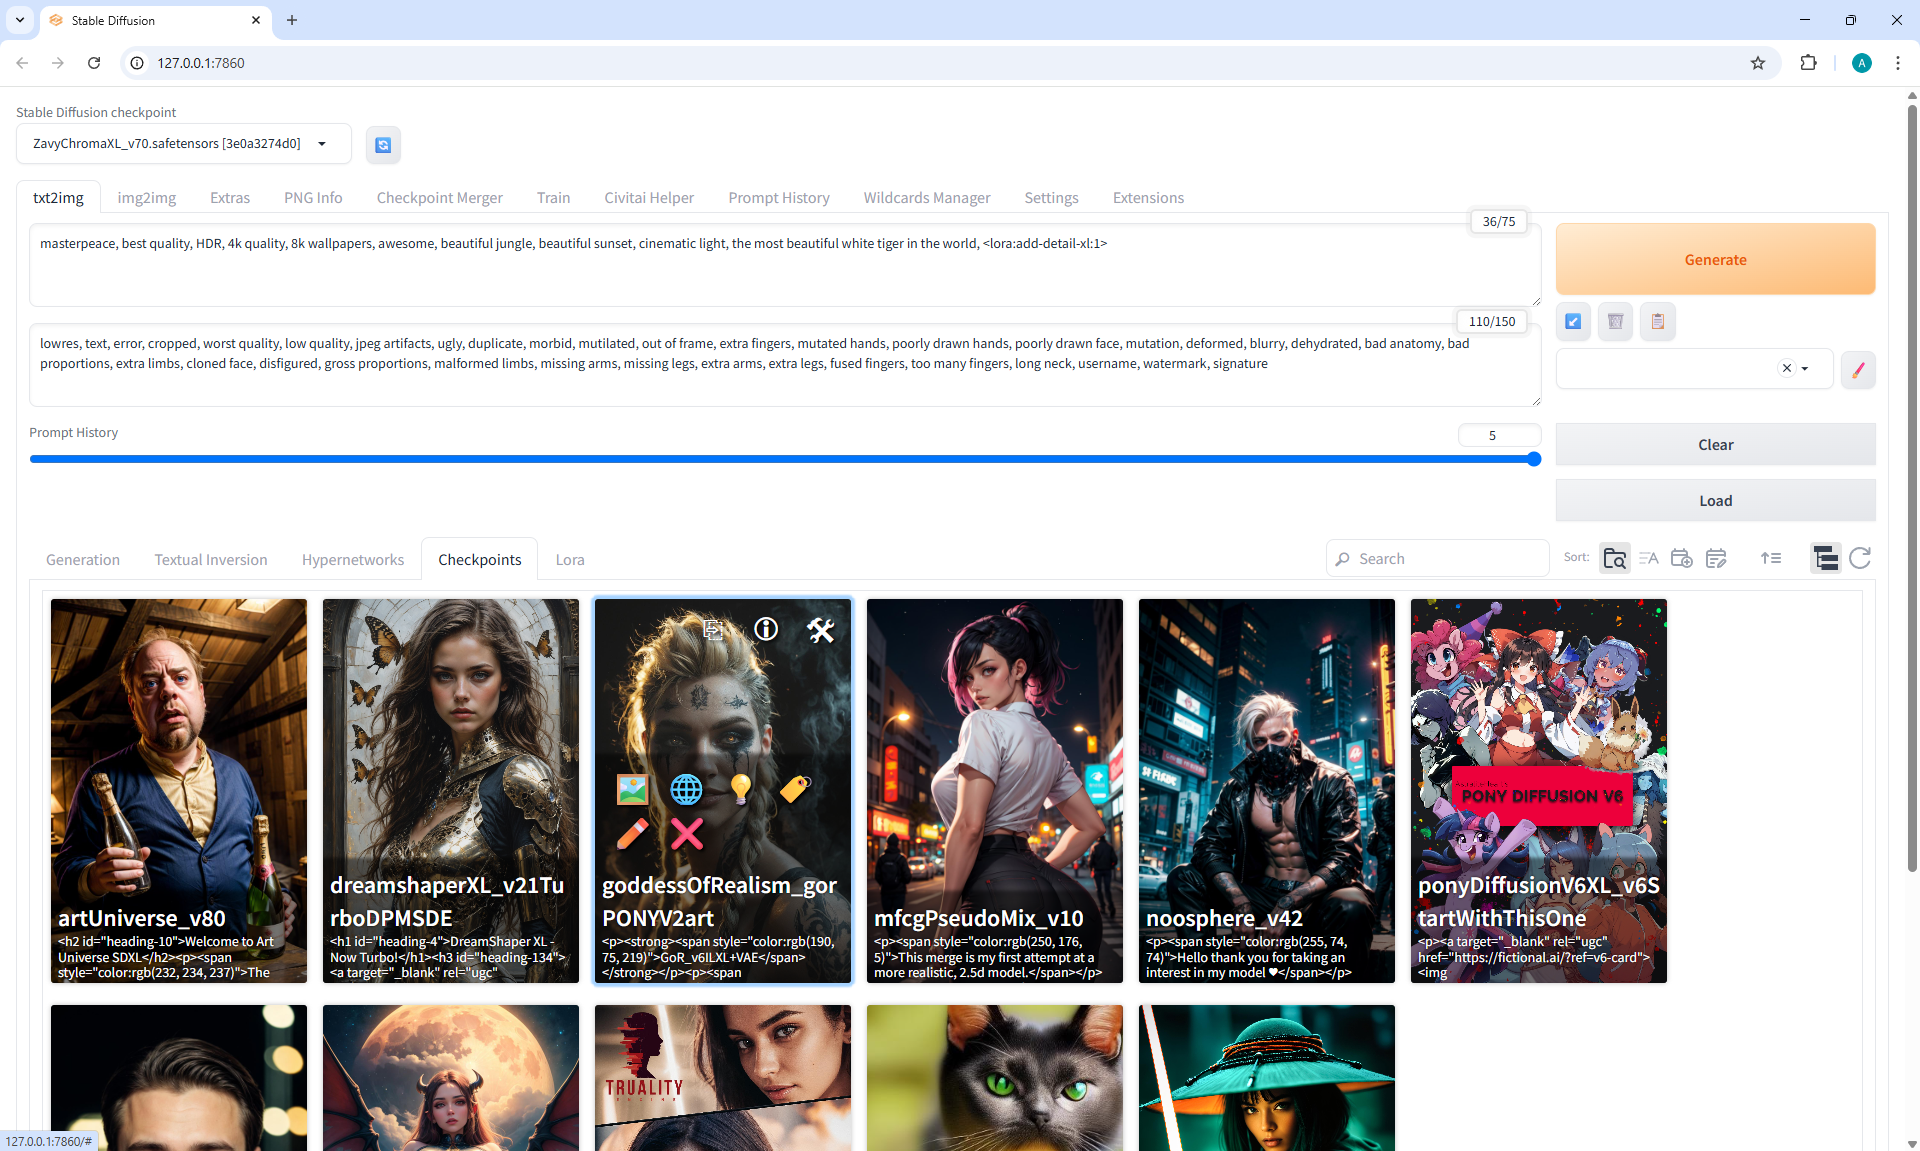1920x1151 pixels.
Task: Click the info icon on goddessOfRealism card
Action: 766,629
